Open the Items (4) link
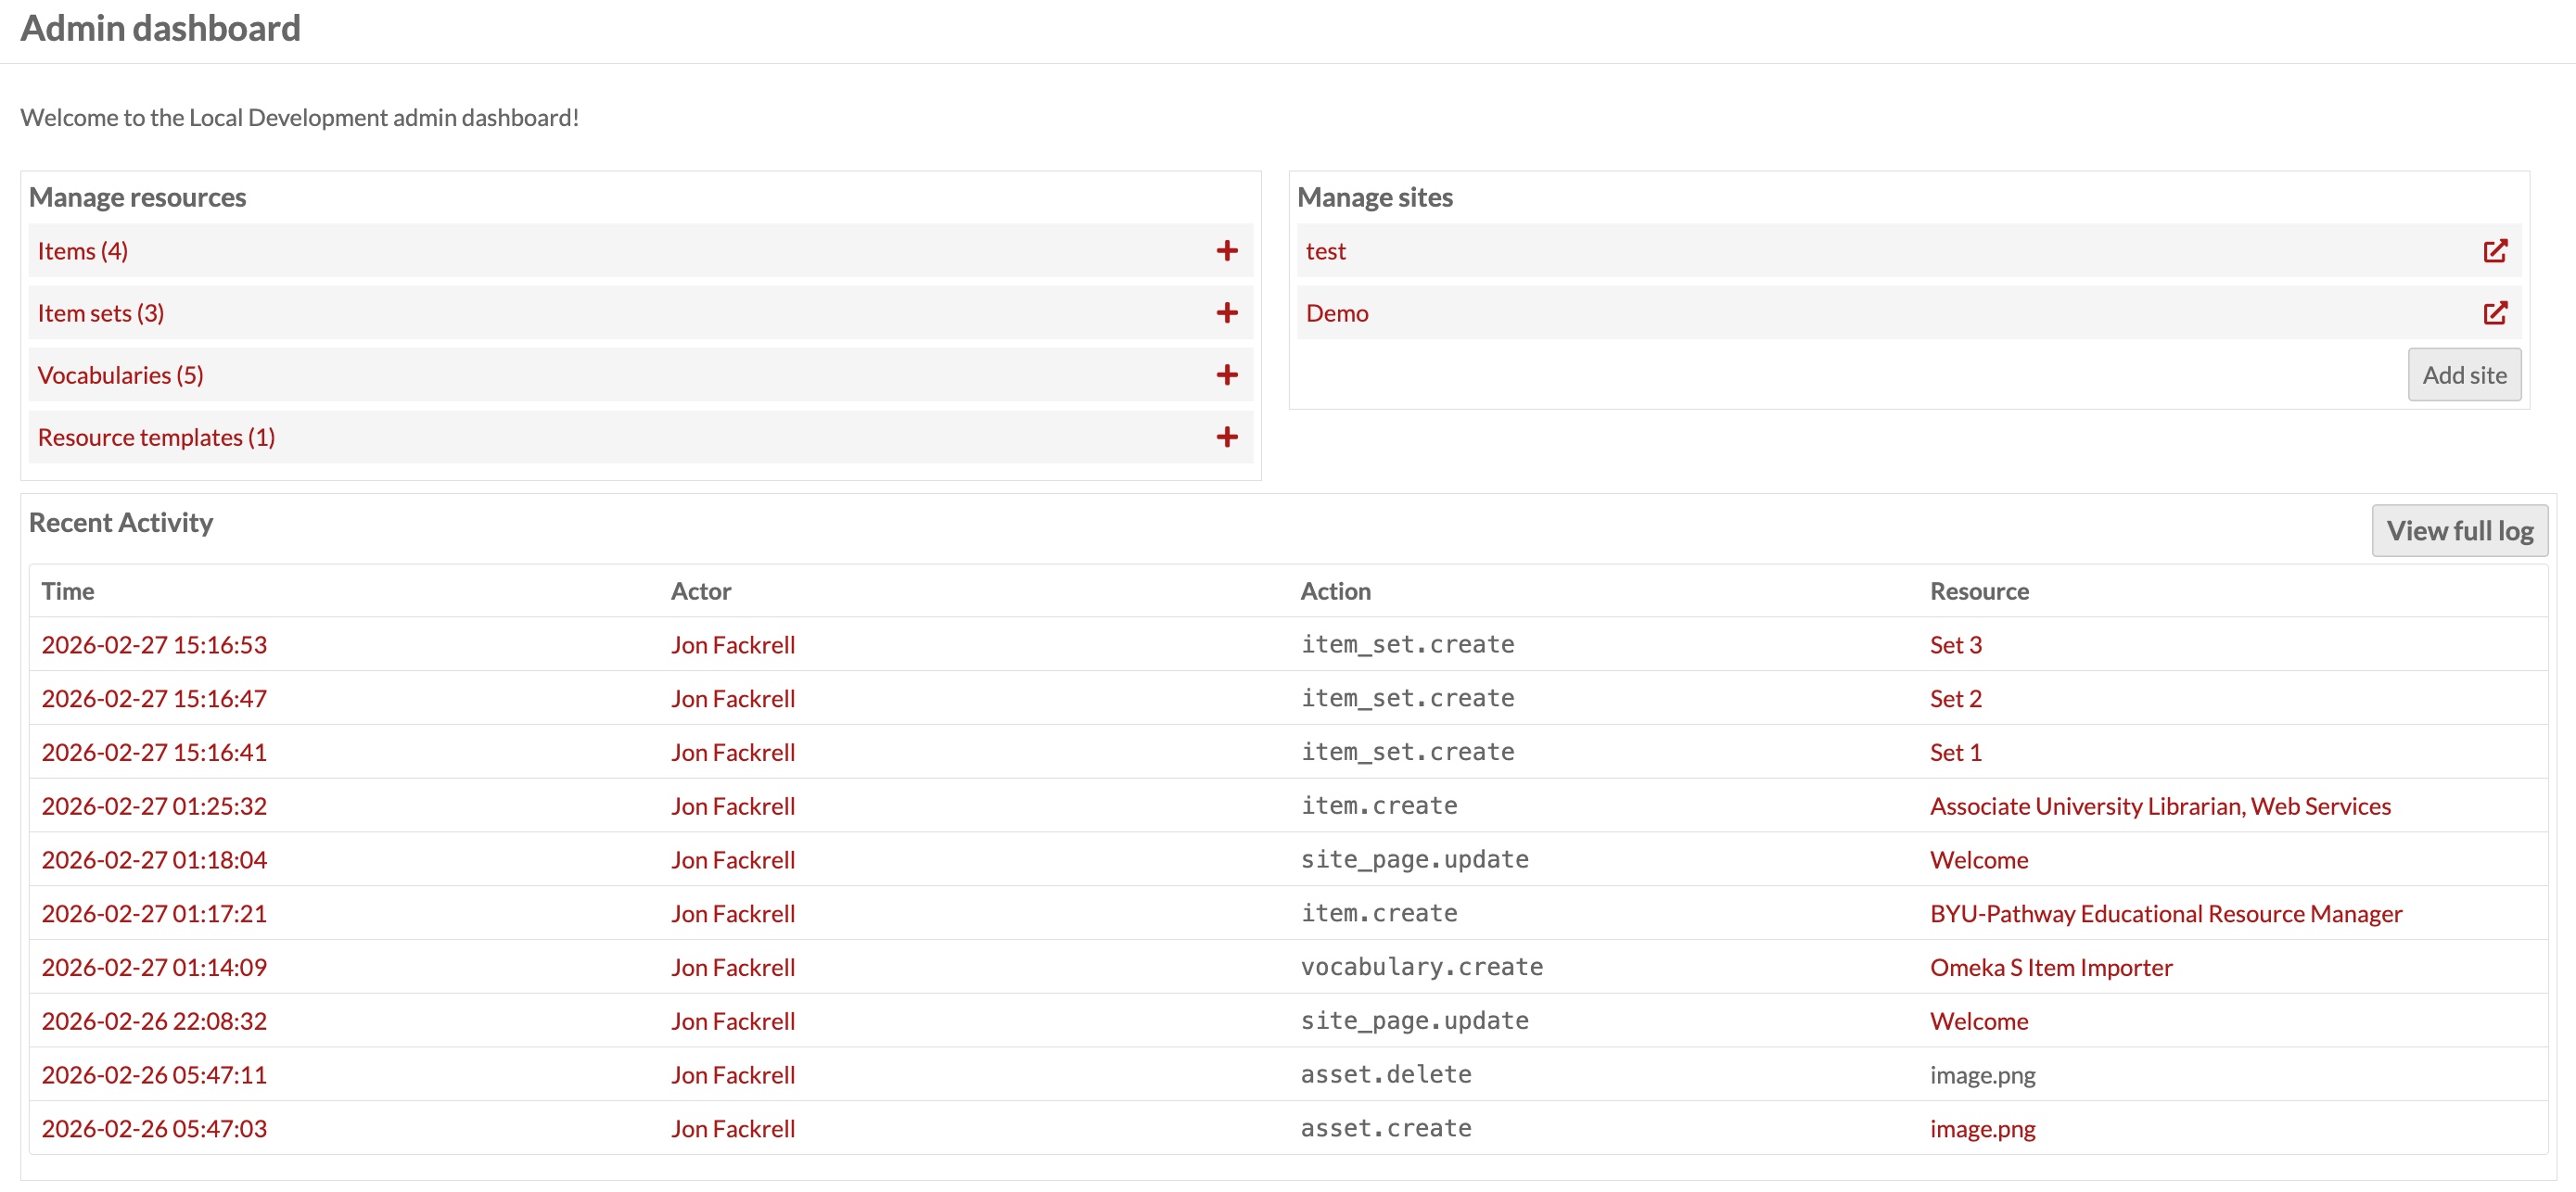2576x1192 pixels. (83, 251)
